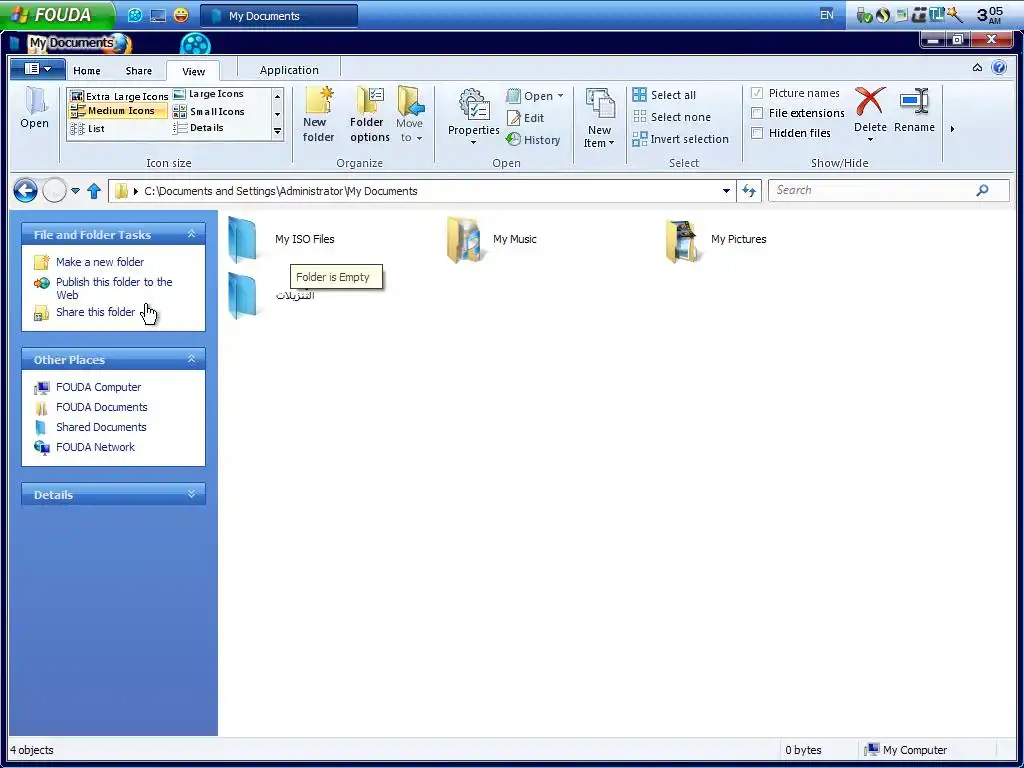Select Small Icons view

[209, 112]
